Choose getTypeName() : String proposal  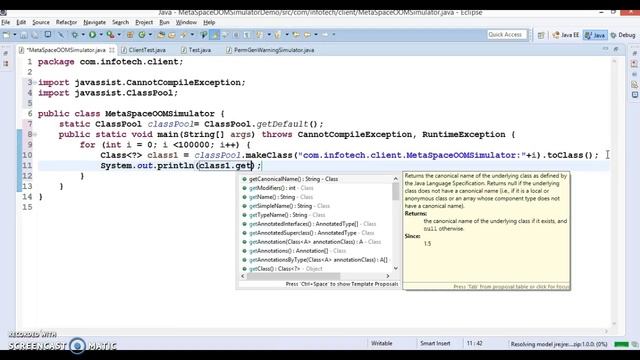[316, 215]
